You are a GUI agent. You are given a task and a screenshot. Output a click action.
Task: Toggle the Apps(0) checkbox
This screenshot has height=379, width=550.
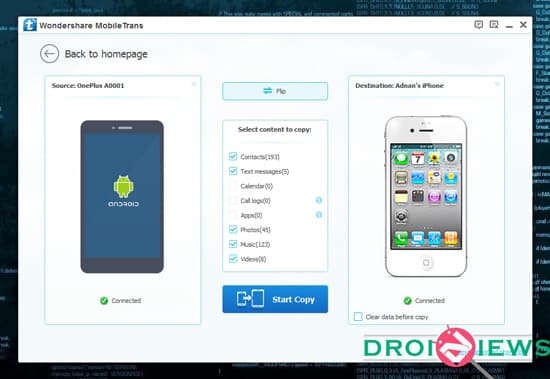click(x=233, y=215)
